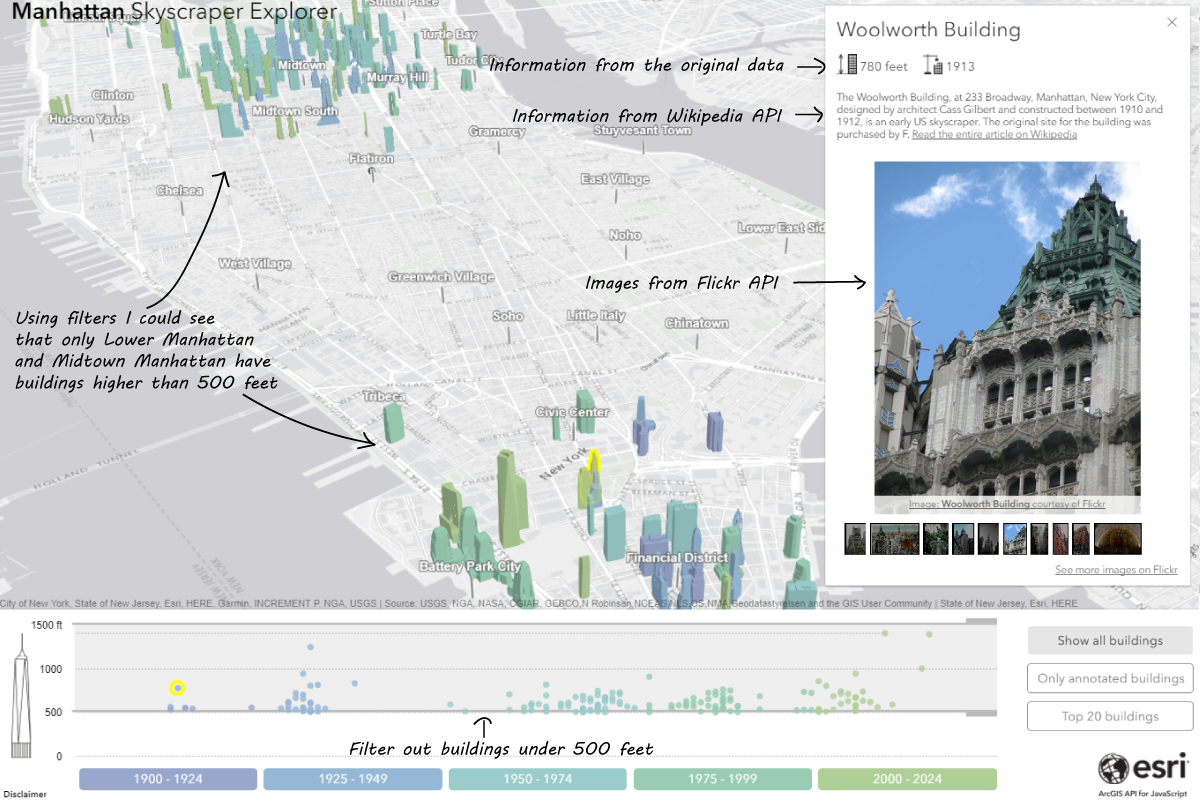Image resolution: width=1200 pixels, height=800 pixels.
Task: Click the 'Battery Park City' map label
Action: (470, 566)
